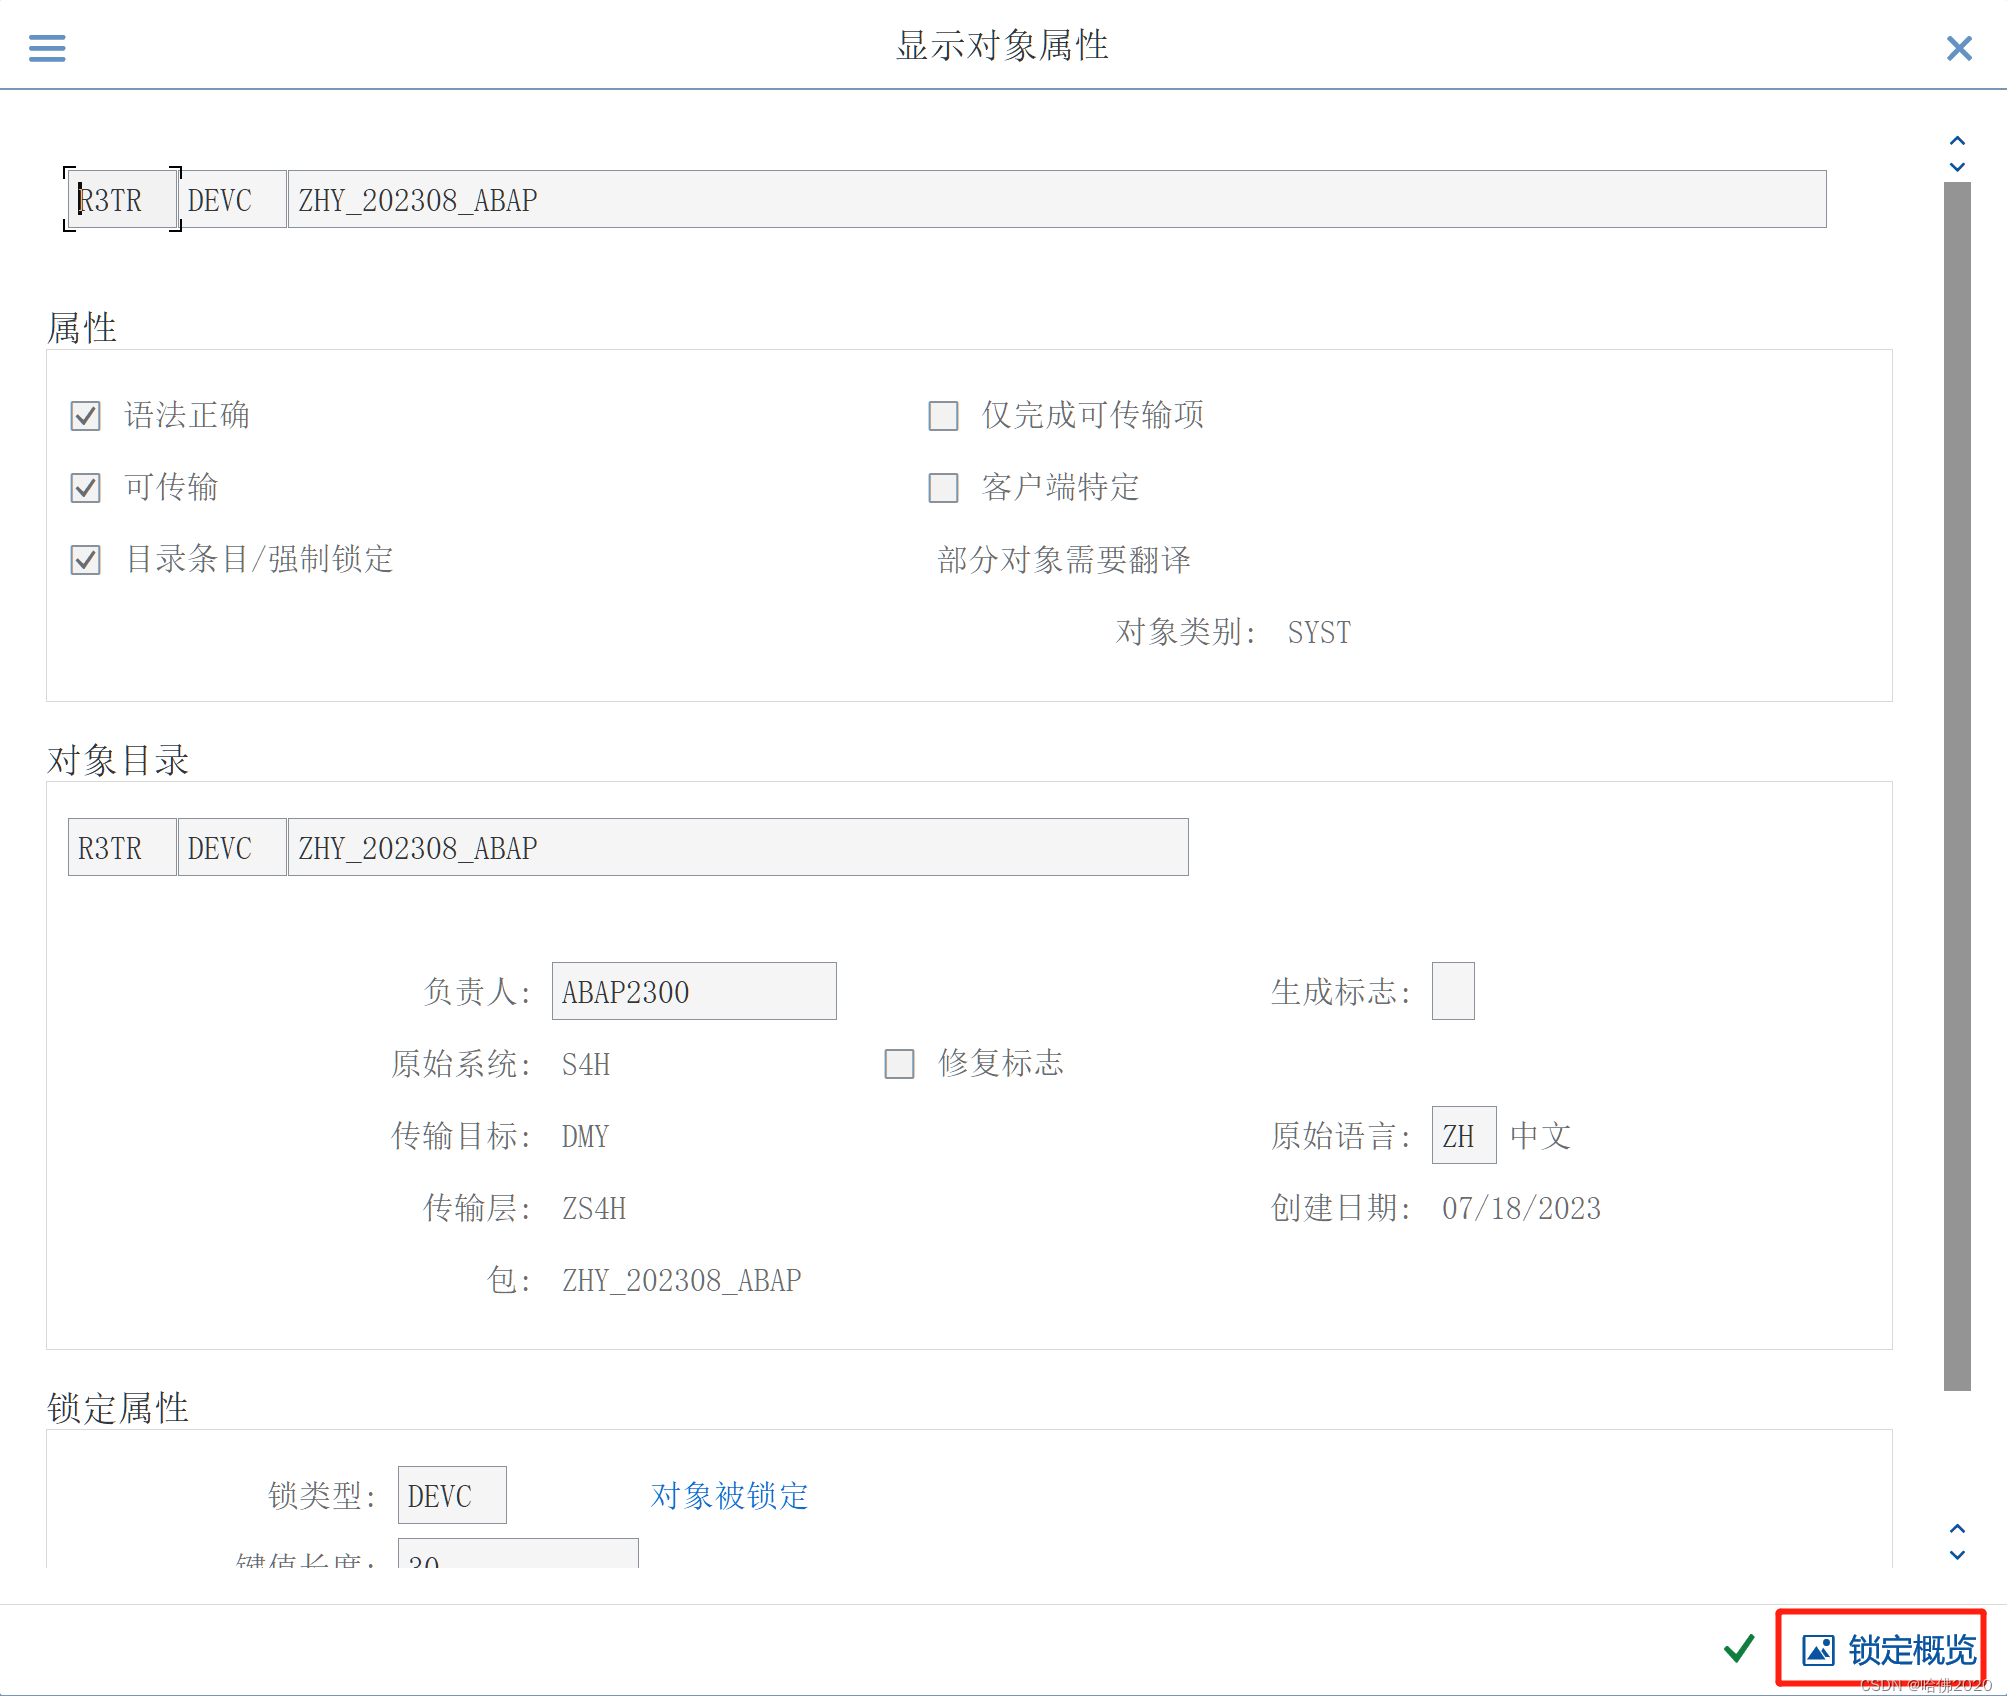Click top scrollbar up chevron
Image resolution: width=2007 pixels, height=1703 pixels.
[x=1957, y=141]
